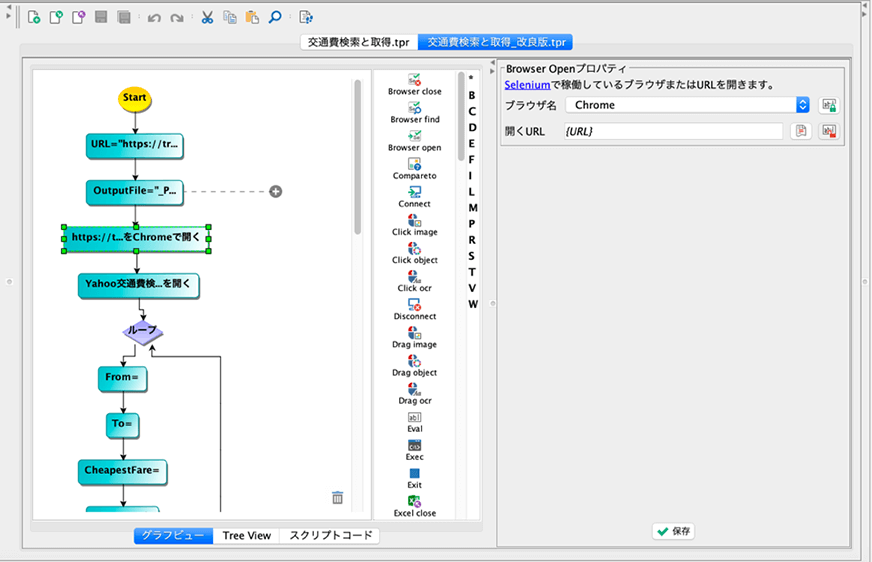Jump to letter B in command index

(472, 95)
